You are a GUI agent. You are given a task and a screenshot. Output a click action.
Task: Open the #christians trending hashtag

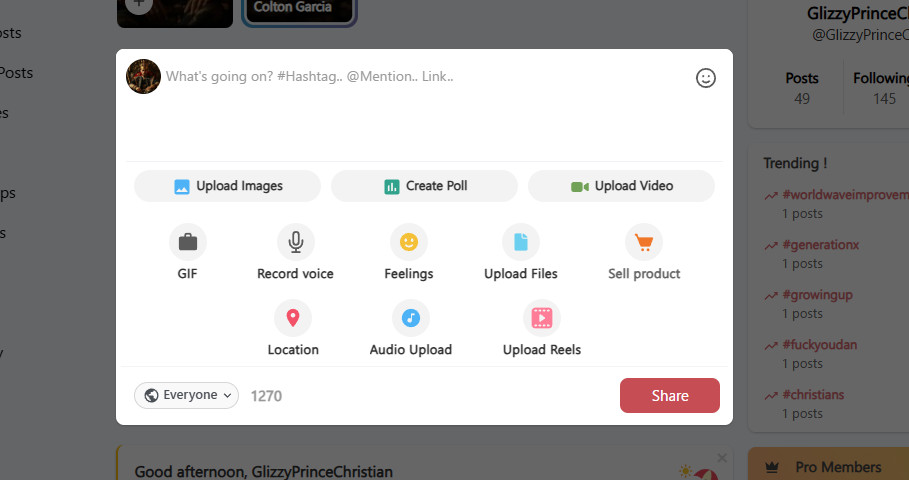click(x=813, y=395)
